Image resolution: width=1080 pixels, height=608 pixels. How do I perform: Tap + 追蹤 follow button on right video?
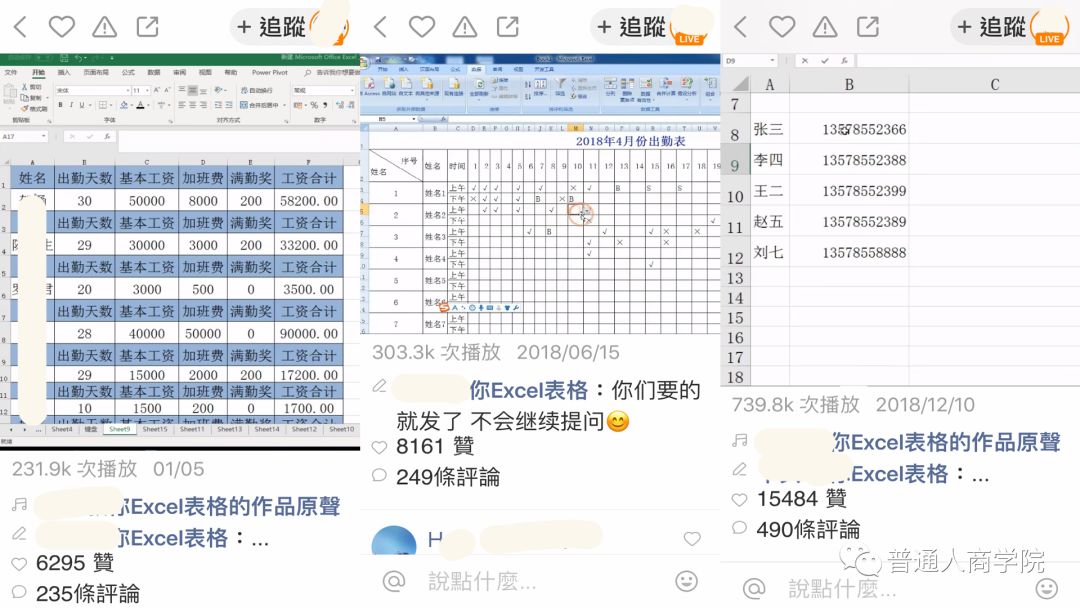point(991,28)
